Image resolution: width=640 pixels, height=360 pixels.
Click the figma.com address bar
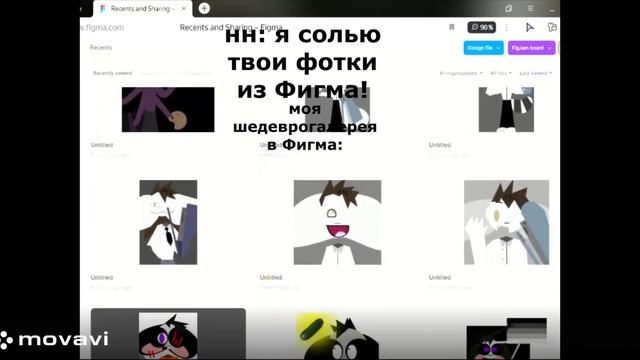[102, 27]
